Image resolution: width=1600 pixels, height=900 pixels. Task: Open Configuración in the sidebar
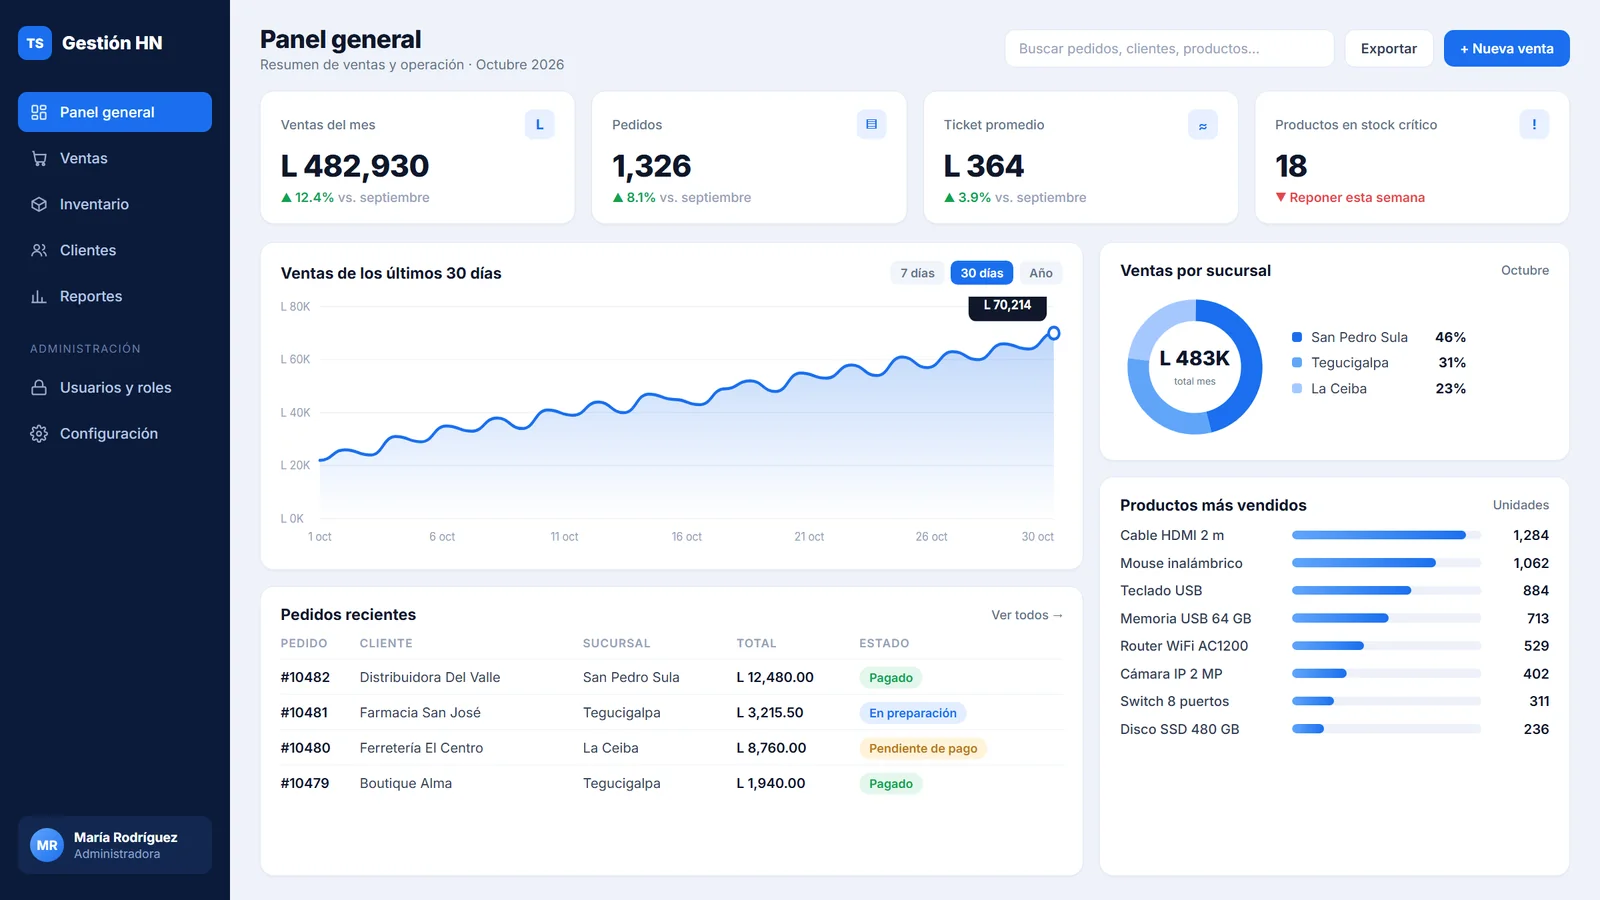tap(115, 433)
